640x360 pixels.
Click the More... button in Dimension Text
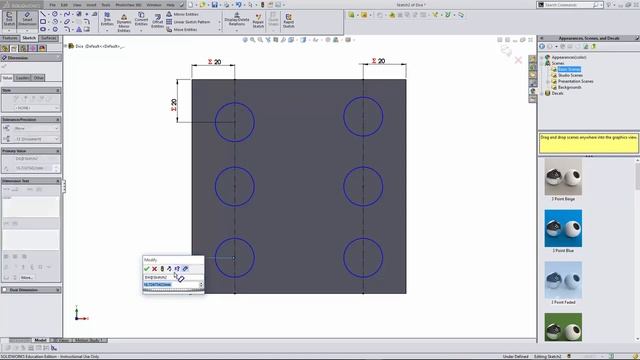coord(27,277)
